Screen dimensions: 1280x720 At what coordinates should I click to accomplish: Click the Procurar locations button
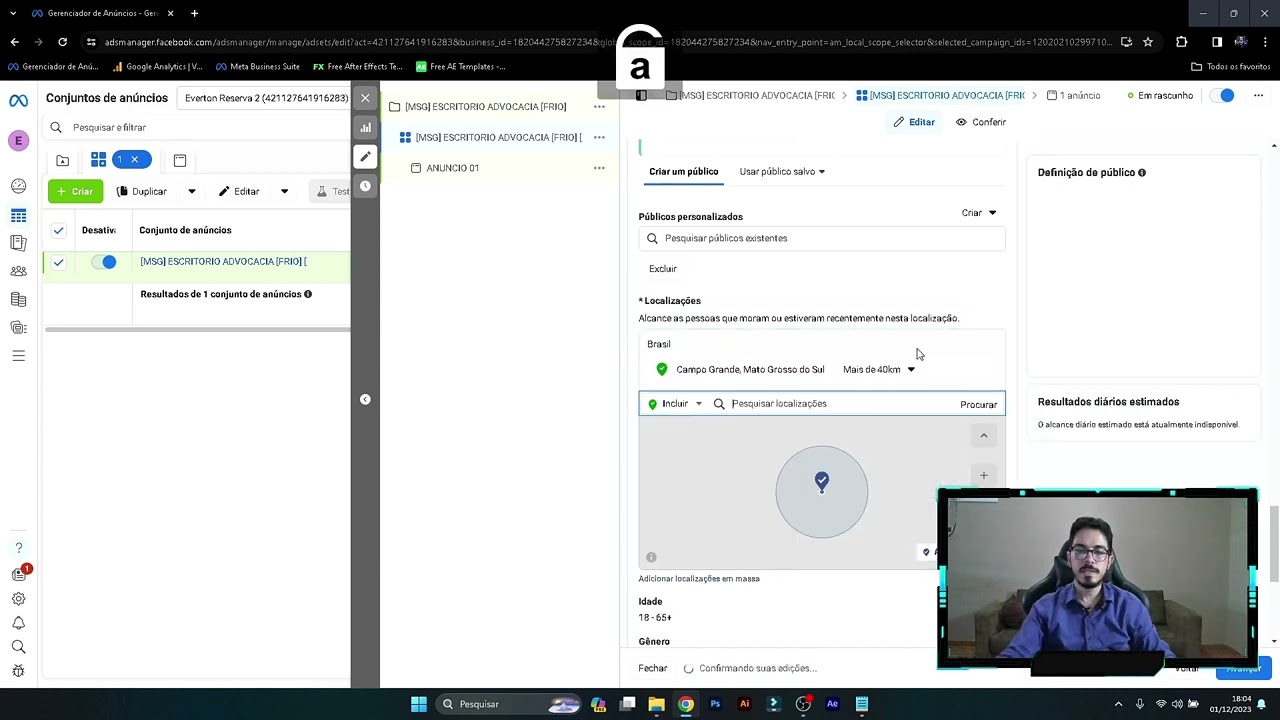(978, 405)
